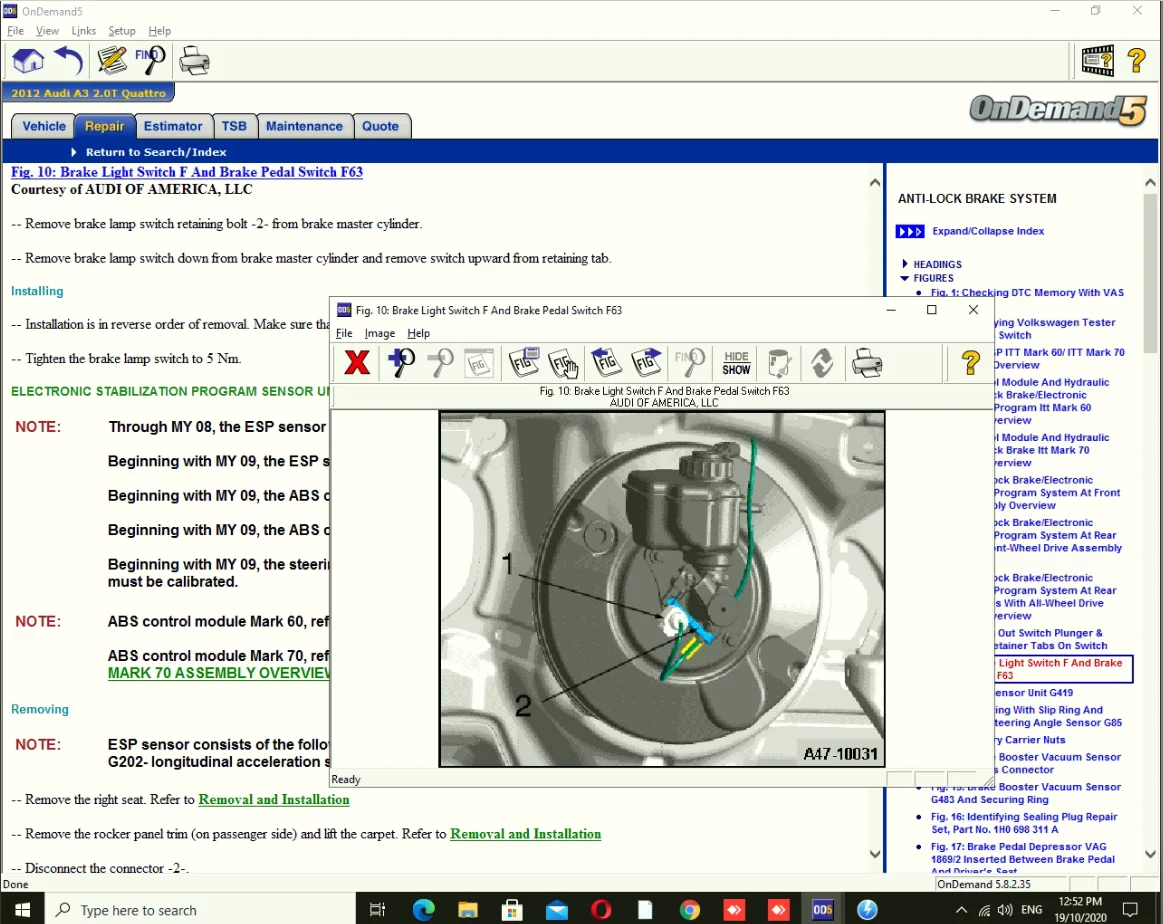This screenshot has width=1163, height=924.
Task: Toggle the HIDE SHOW button
Action: (x=736, y=363)
